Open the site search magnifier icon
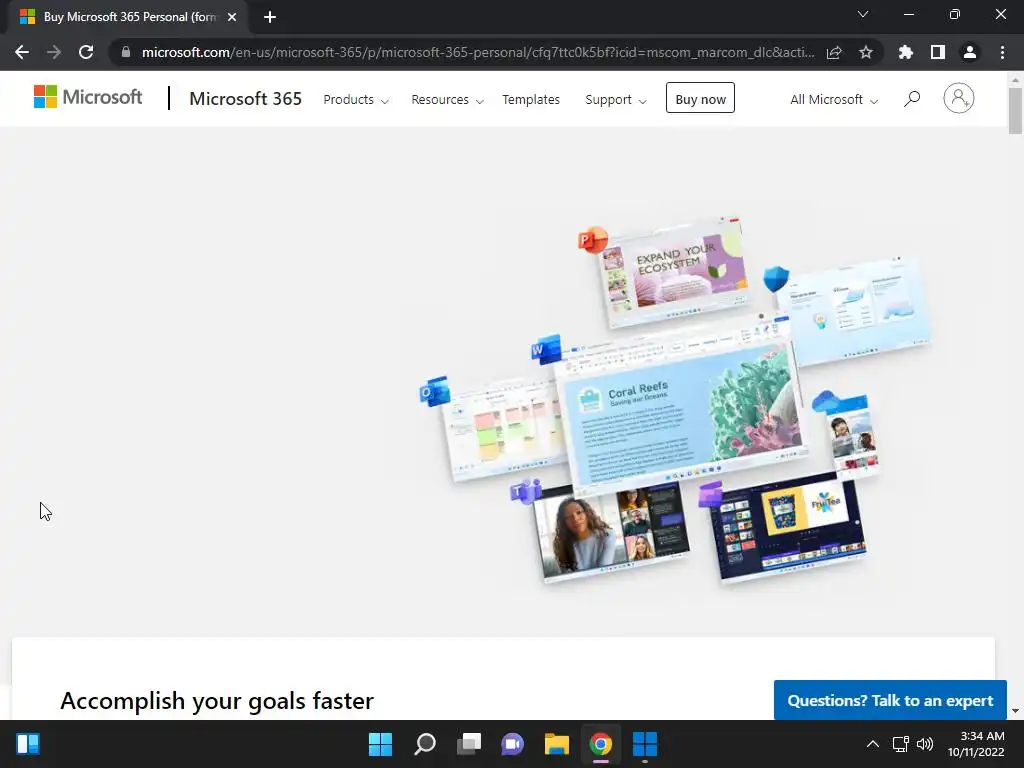Screen dimensions: 1024x768 coord(912,99)
